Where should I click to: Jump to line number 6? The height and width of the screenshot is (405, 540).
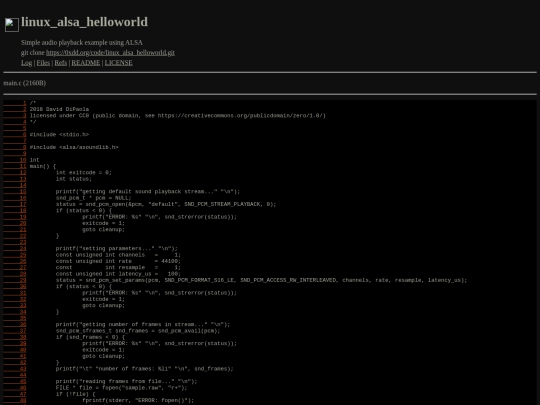coord(15,135)
